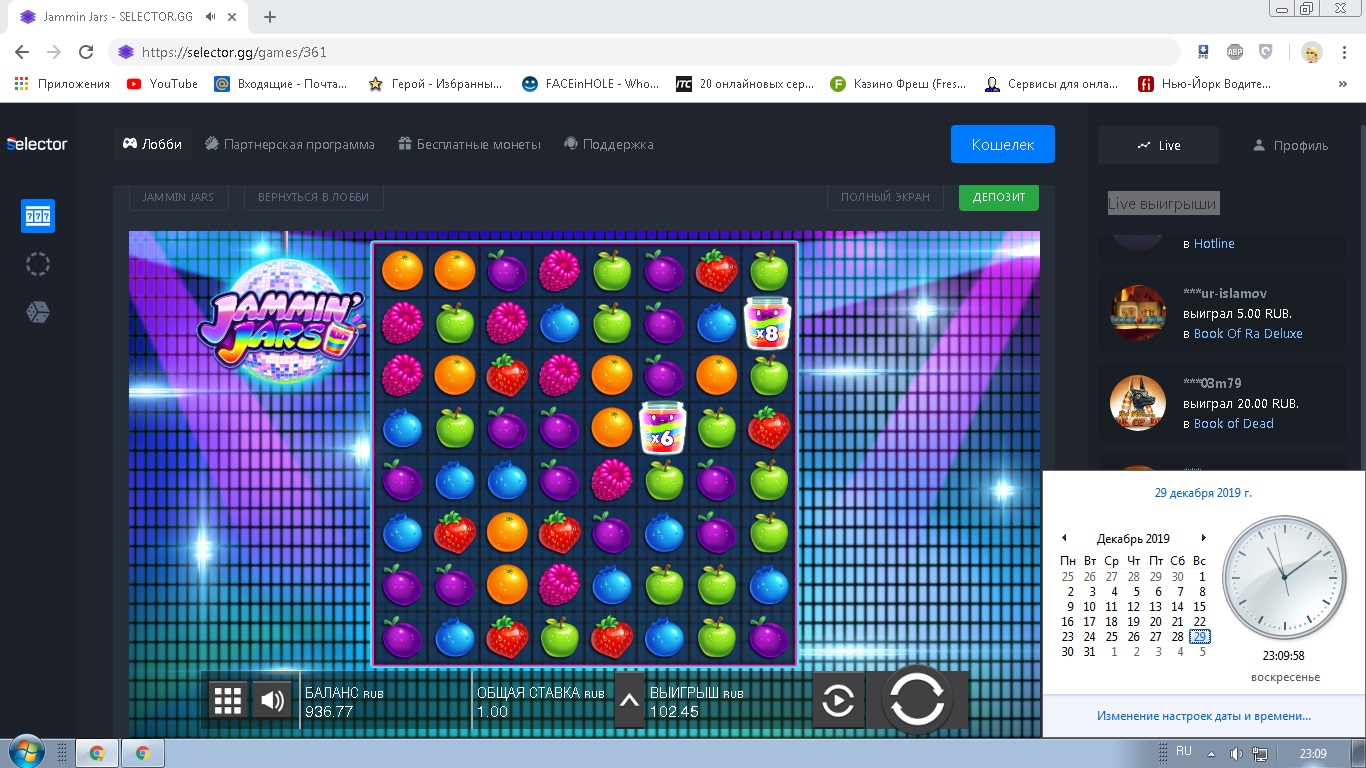This screenshot has height=768, width=1366.
Task: Open the Герой - Избранны... bookmark
Action: pos(435,84)
